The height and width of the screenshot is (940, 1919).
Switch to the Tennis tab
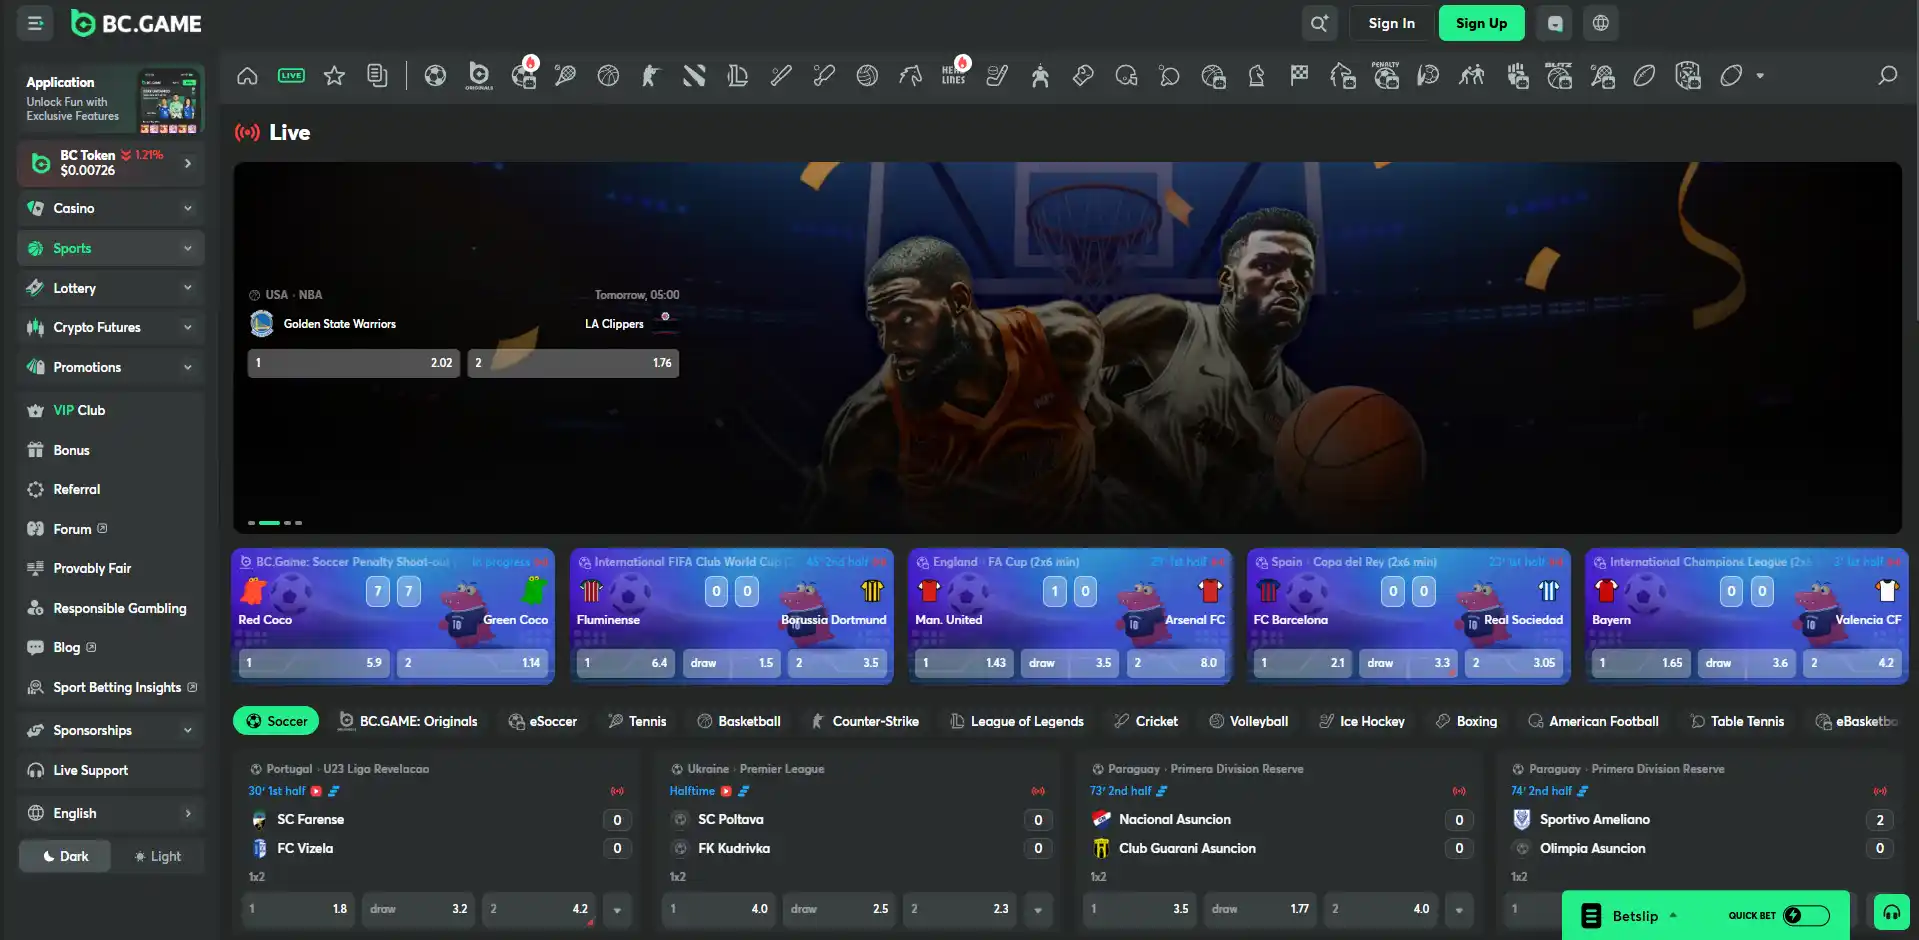pos(637,721)
